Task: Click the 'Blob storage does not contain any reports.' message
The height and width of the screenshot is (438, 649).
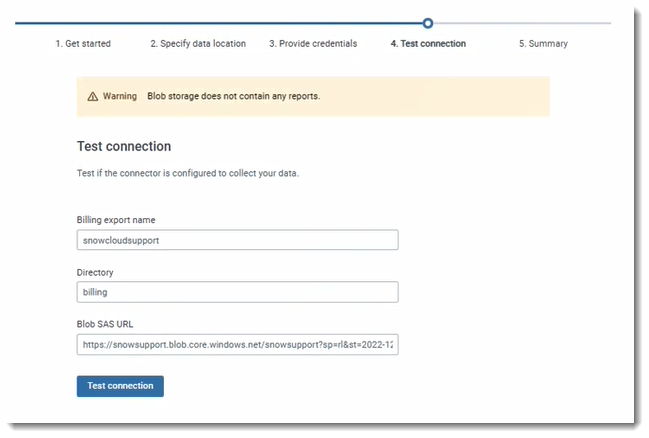Action: (x=234, y=96)
